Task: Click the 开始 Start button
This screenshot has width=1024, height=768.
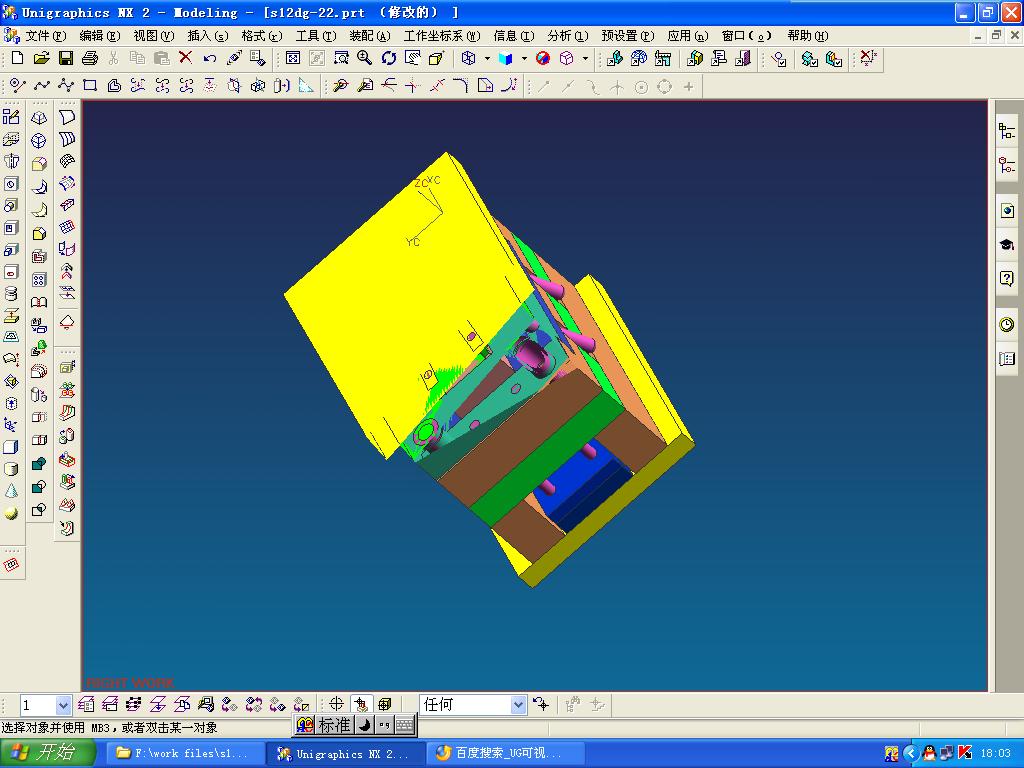Action: tap(48, 753)
